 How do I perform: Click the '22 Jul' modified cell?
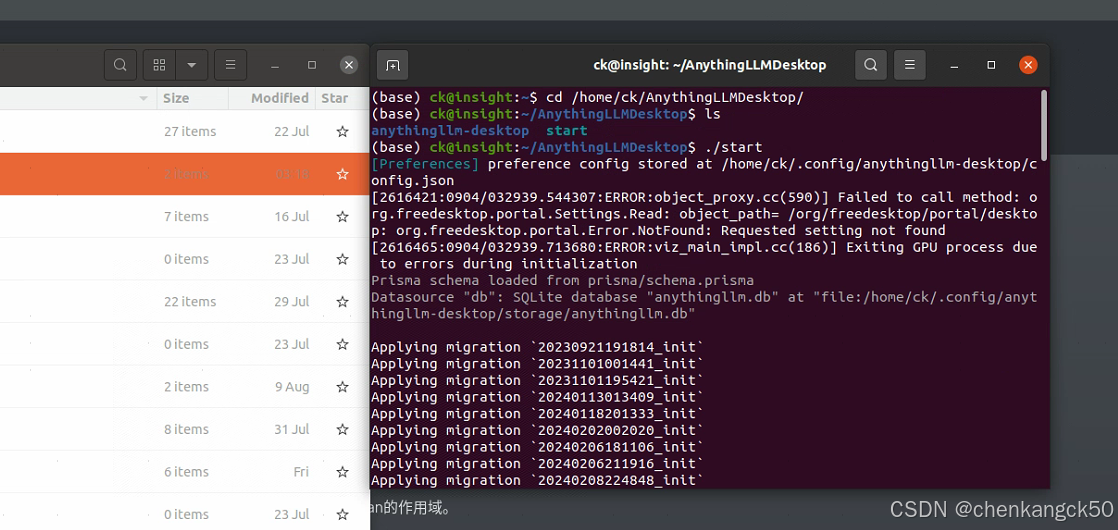(x=292, y=131)
